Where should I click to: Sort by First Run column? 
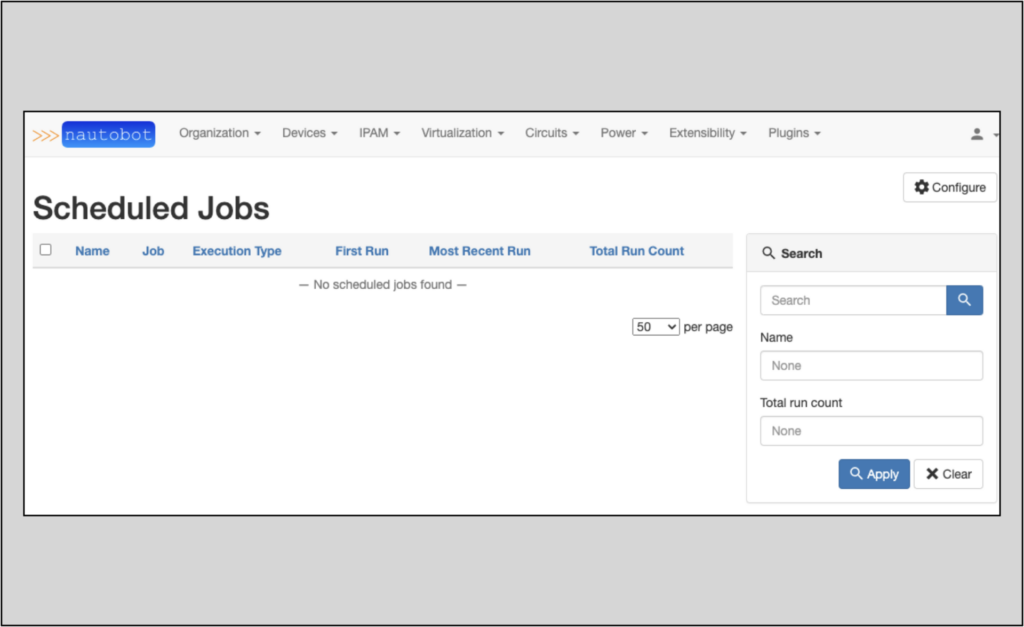point(362,251)
